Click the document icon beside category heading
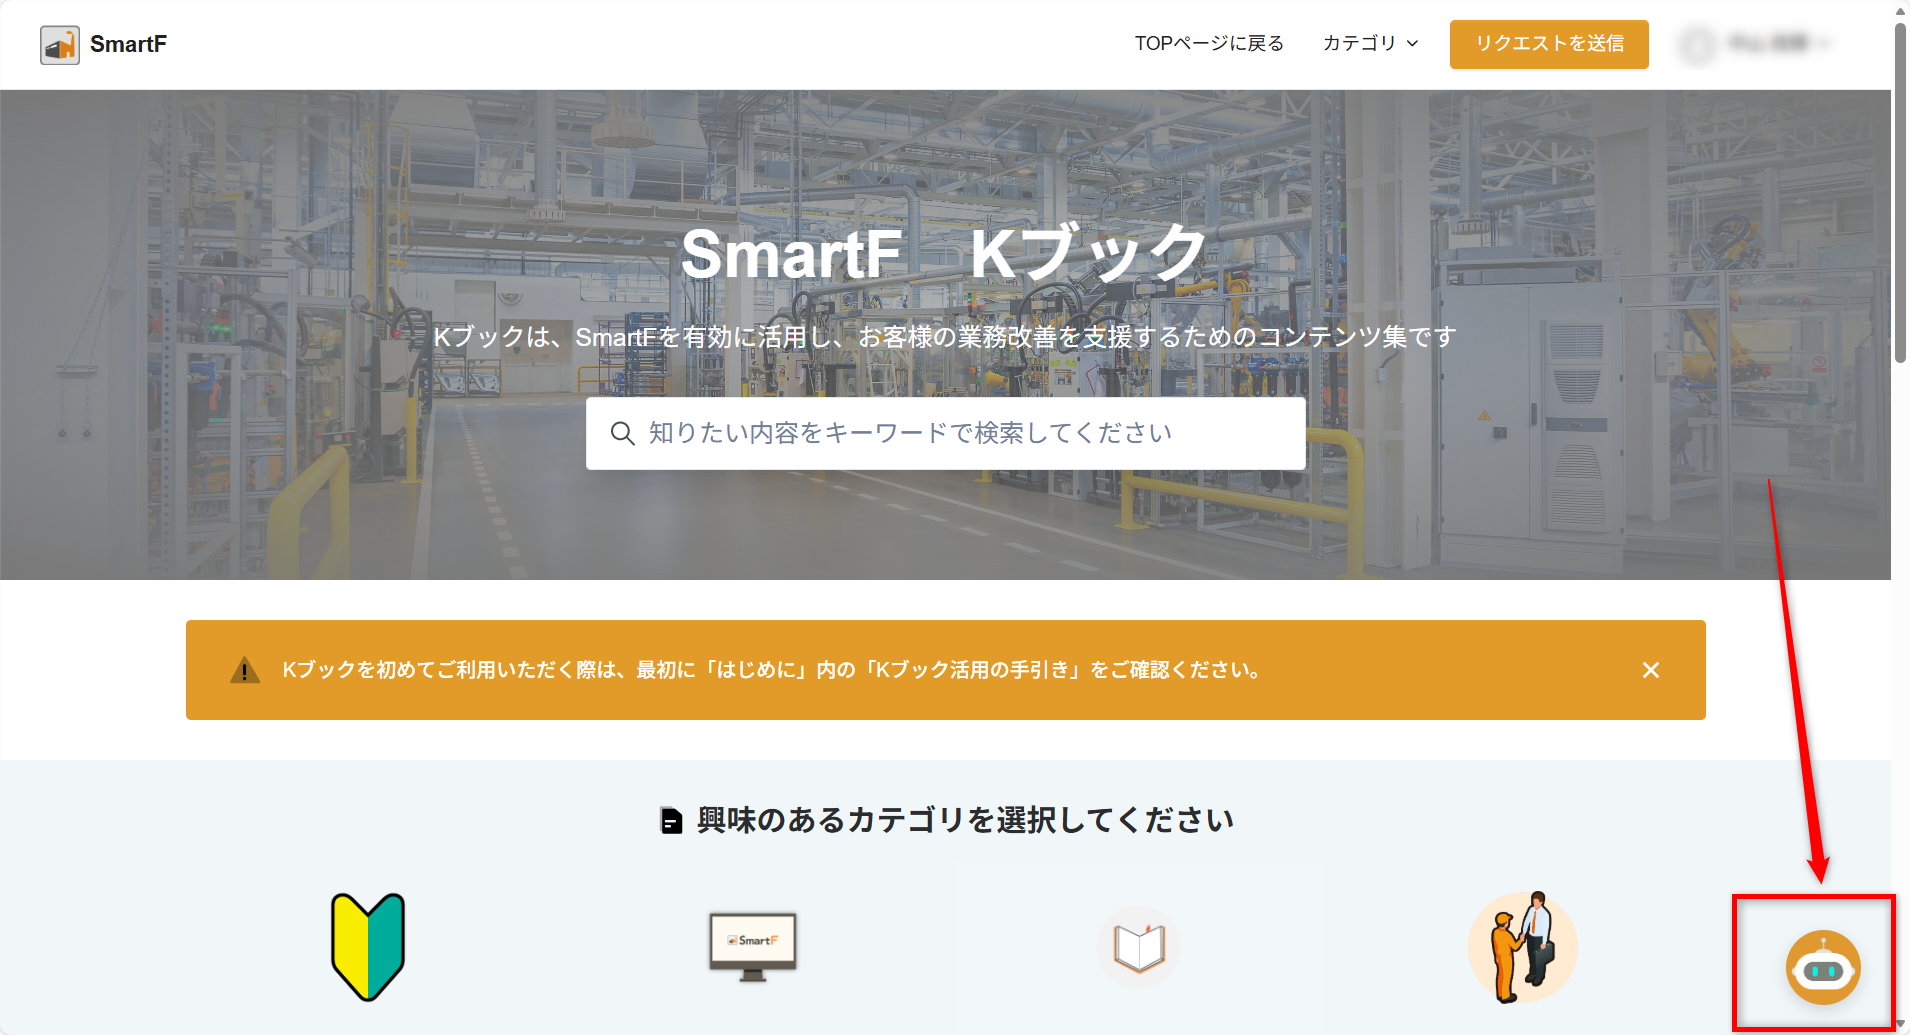1910x1035 pixels. (671, 821)
